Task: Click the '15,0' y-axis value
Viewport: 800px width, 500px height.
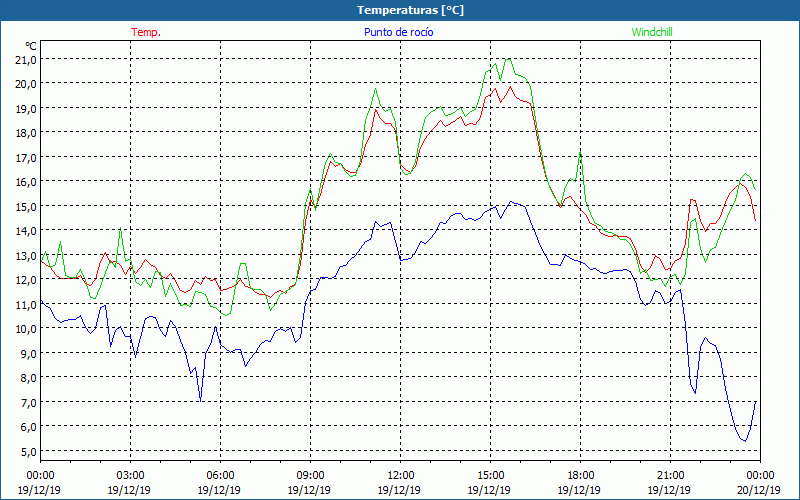Action: [27, 206]
